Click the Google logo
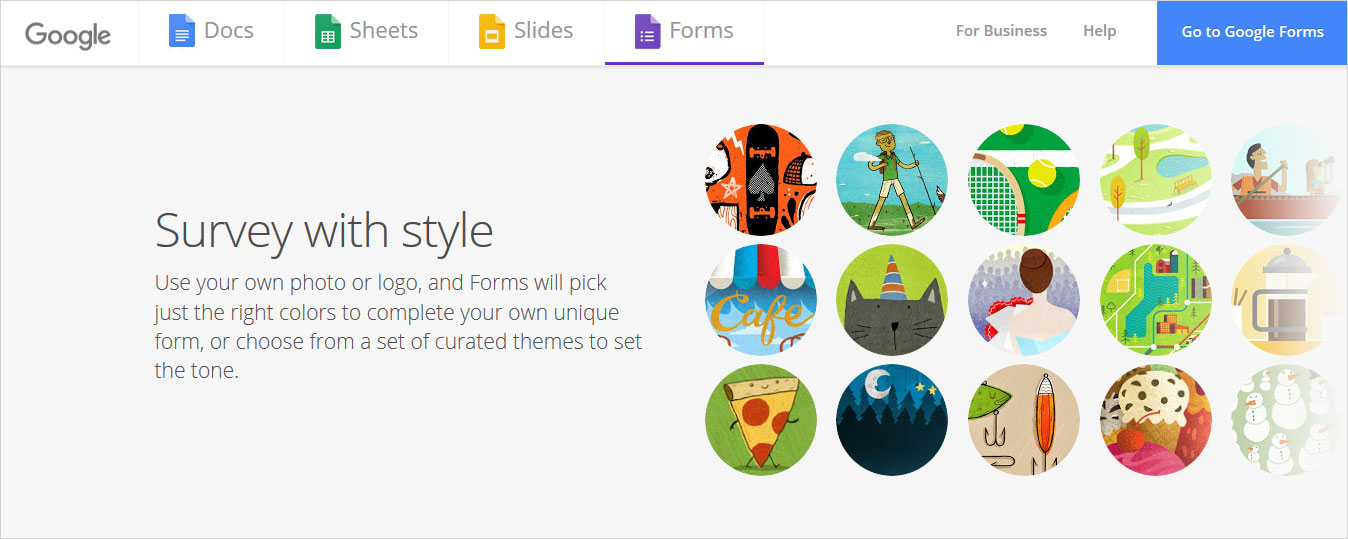The height and width of the screenshot is (539, 1348). [x=68, y=34]
